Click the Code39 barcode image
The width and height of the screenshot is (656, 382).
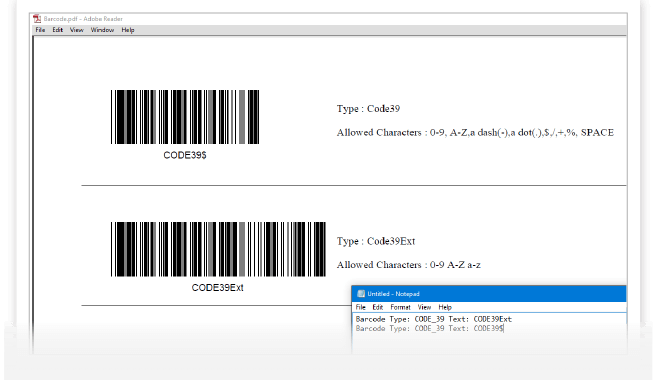[185, 117]
